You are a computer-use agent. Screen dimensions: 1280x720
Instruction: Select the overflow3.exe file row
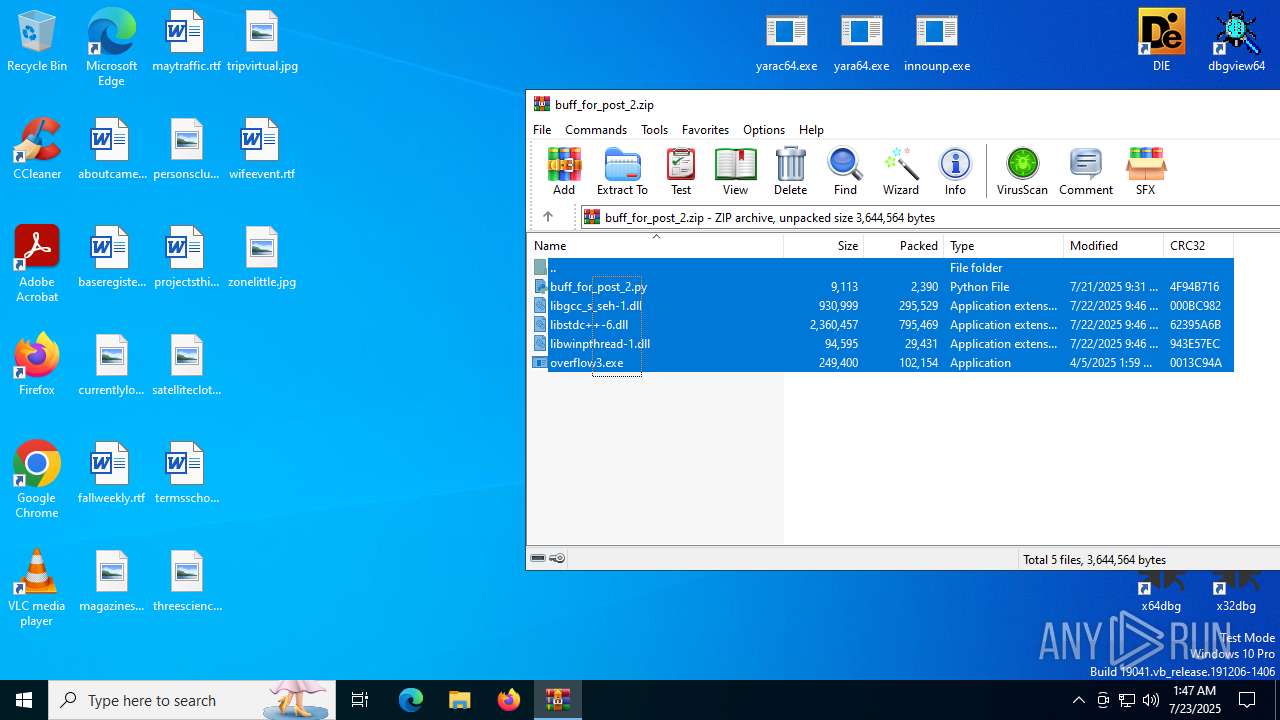(x=881, y=363)
